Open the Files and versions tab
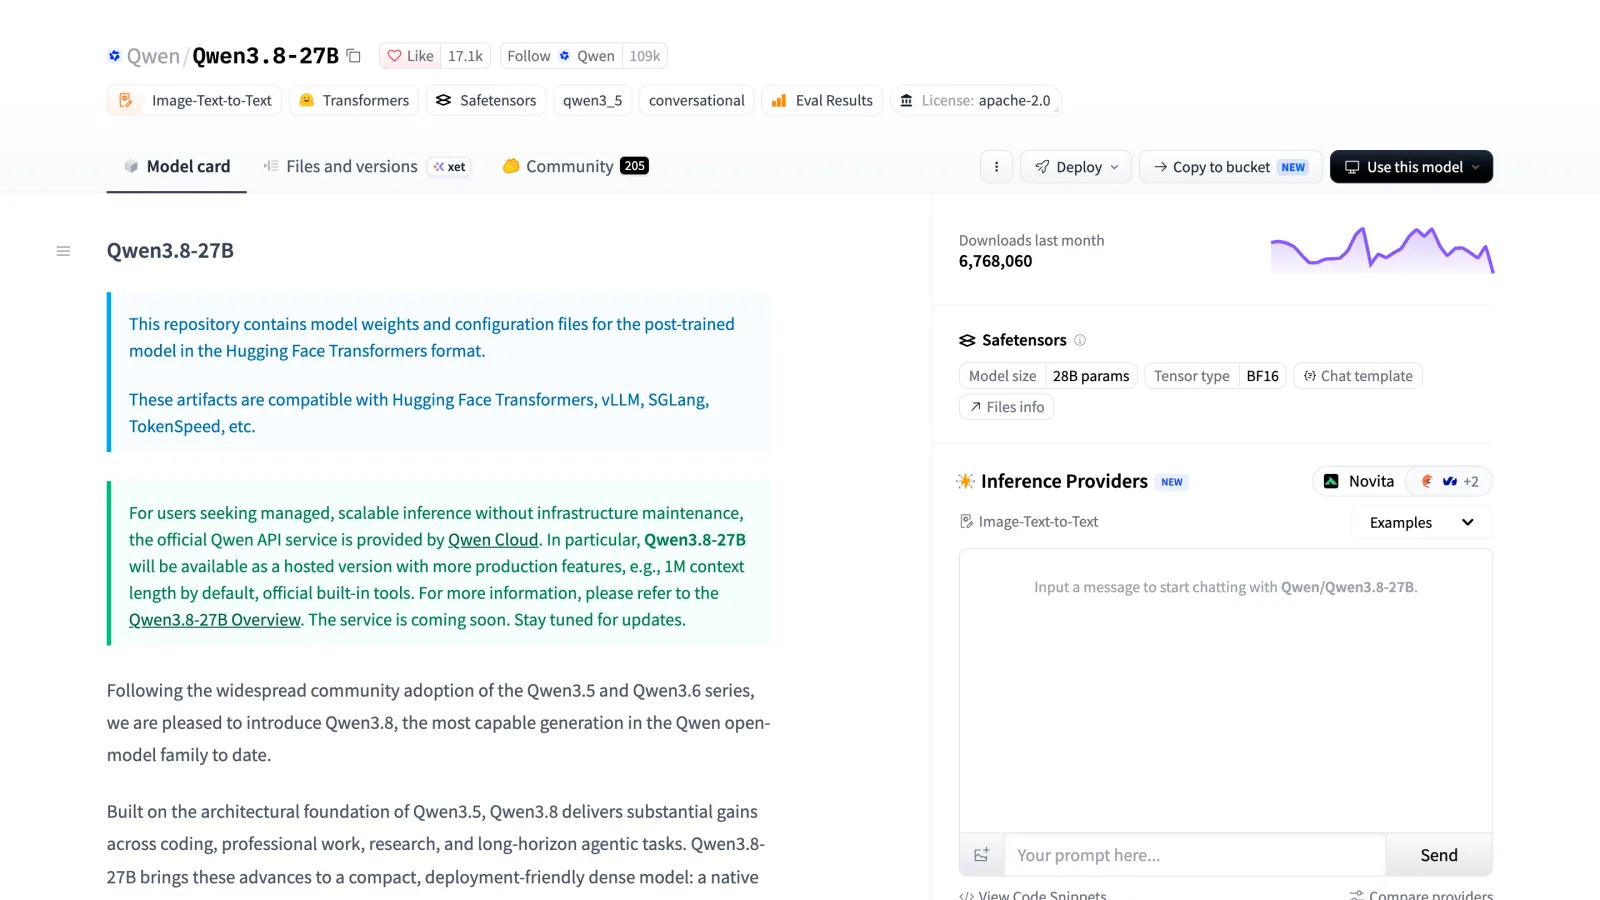1600x900 pixels. 366,167
